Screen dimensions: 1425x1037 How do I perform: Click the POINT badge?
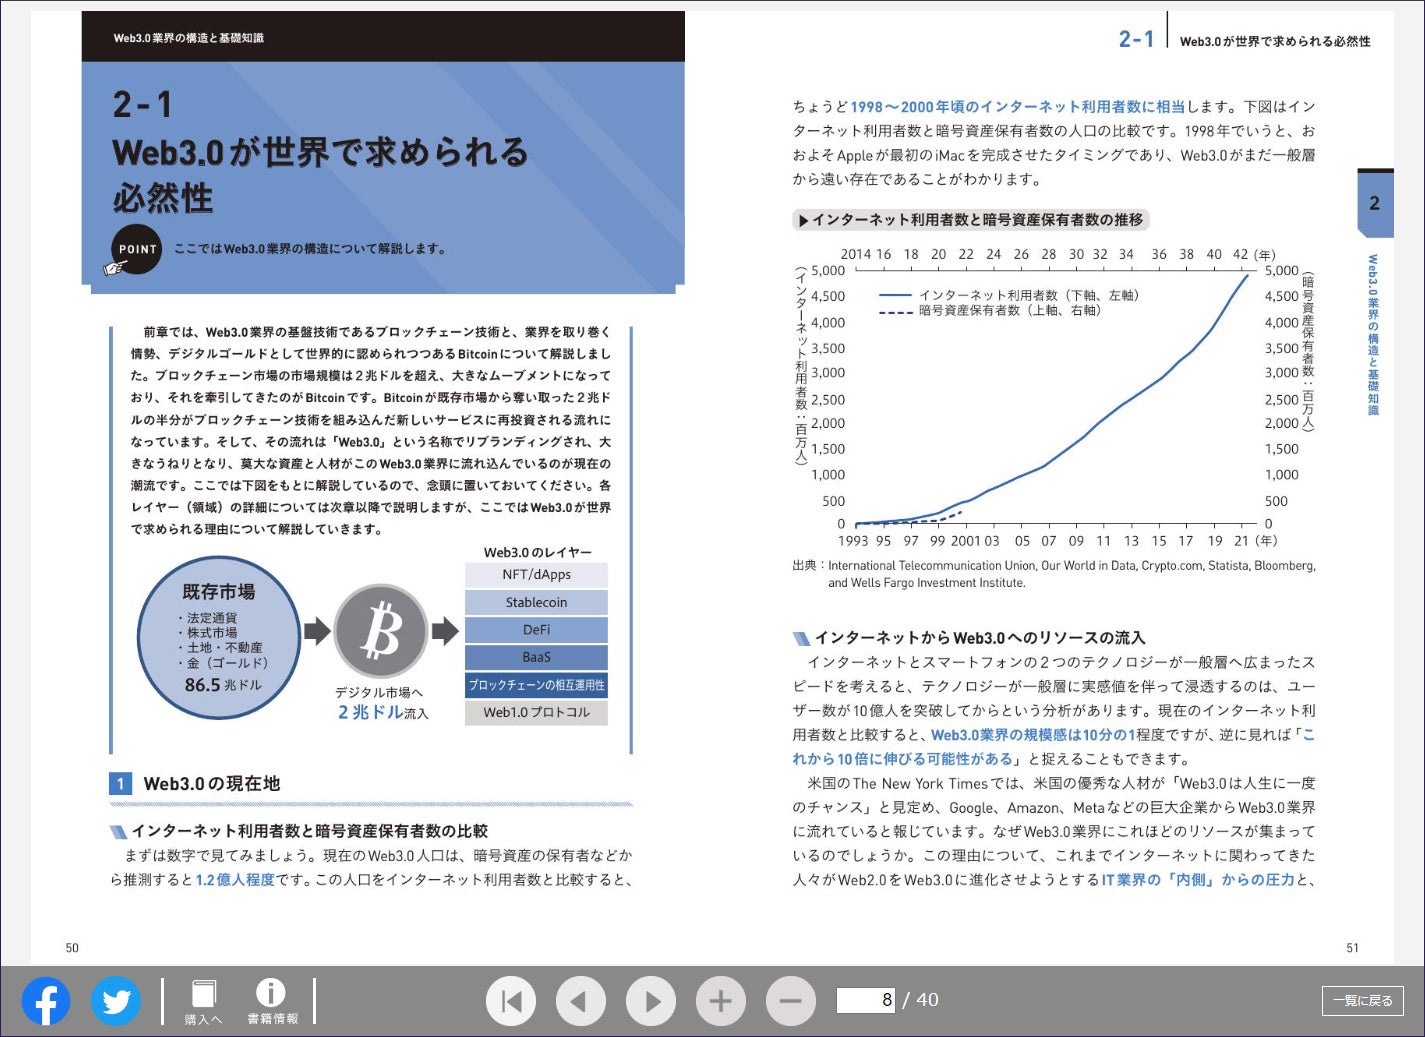point(137,250)
